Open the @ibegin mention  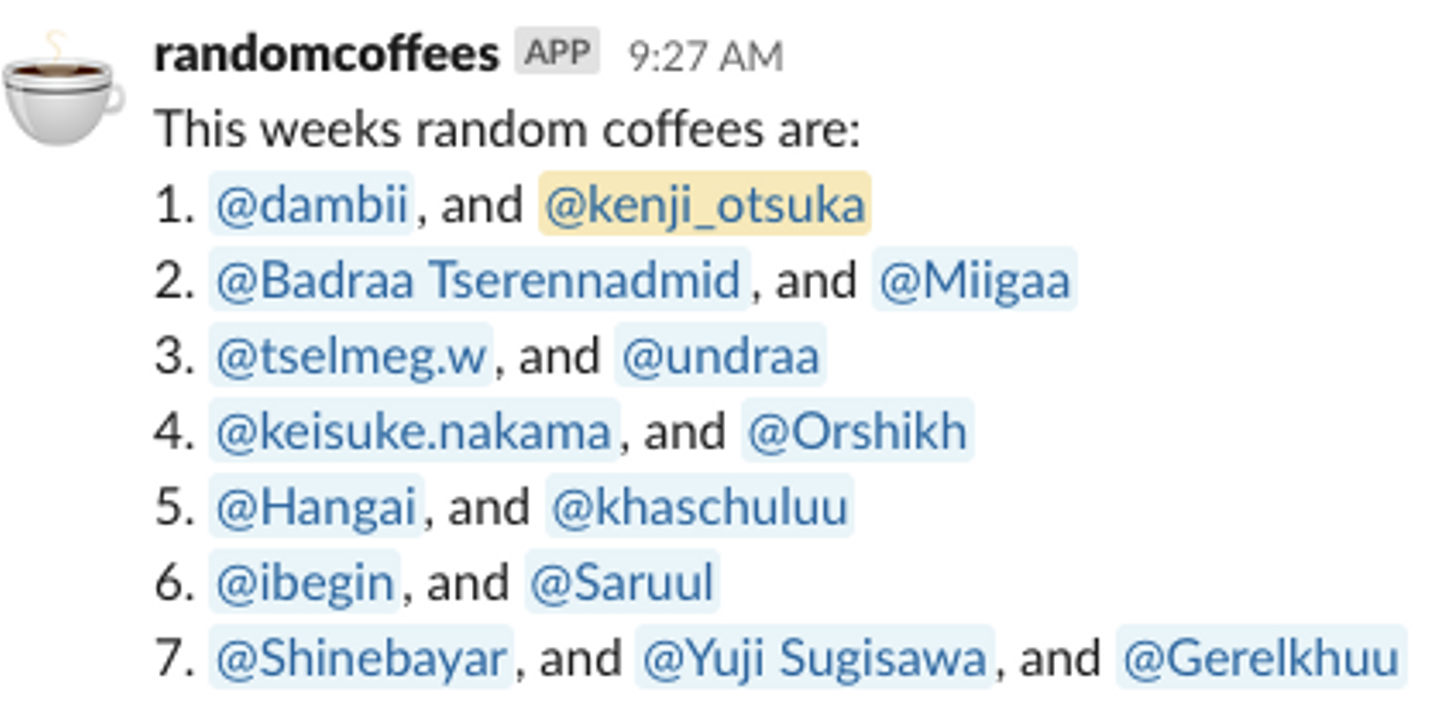[x=305, y=583]
